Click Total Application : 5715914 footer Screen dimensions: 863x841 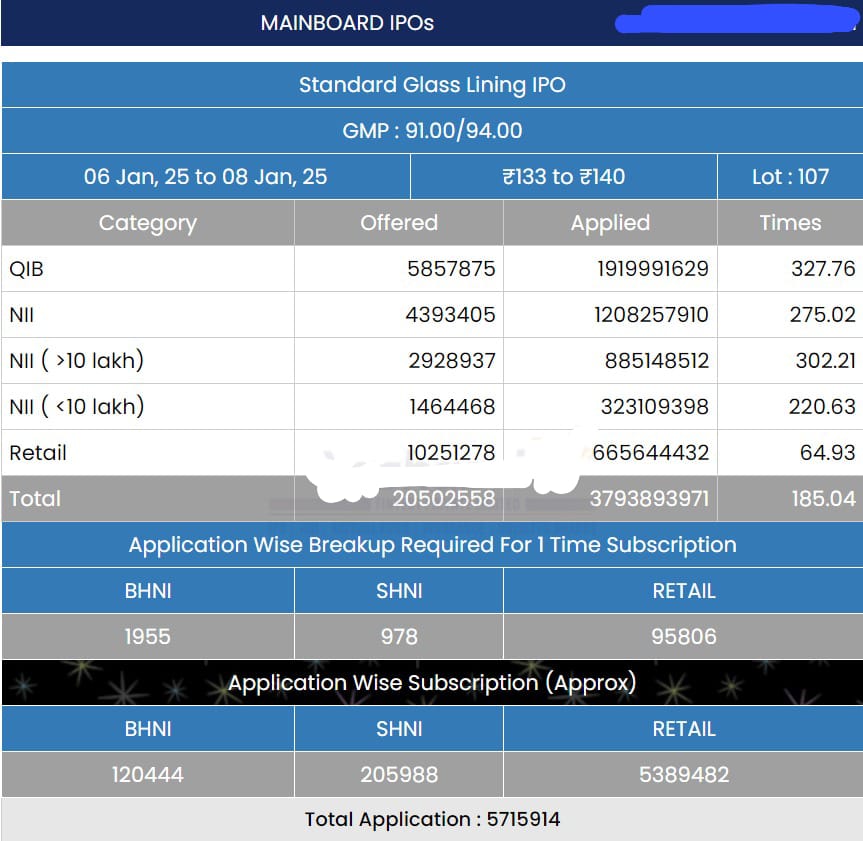[432, 820]
